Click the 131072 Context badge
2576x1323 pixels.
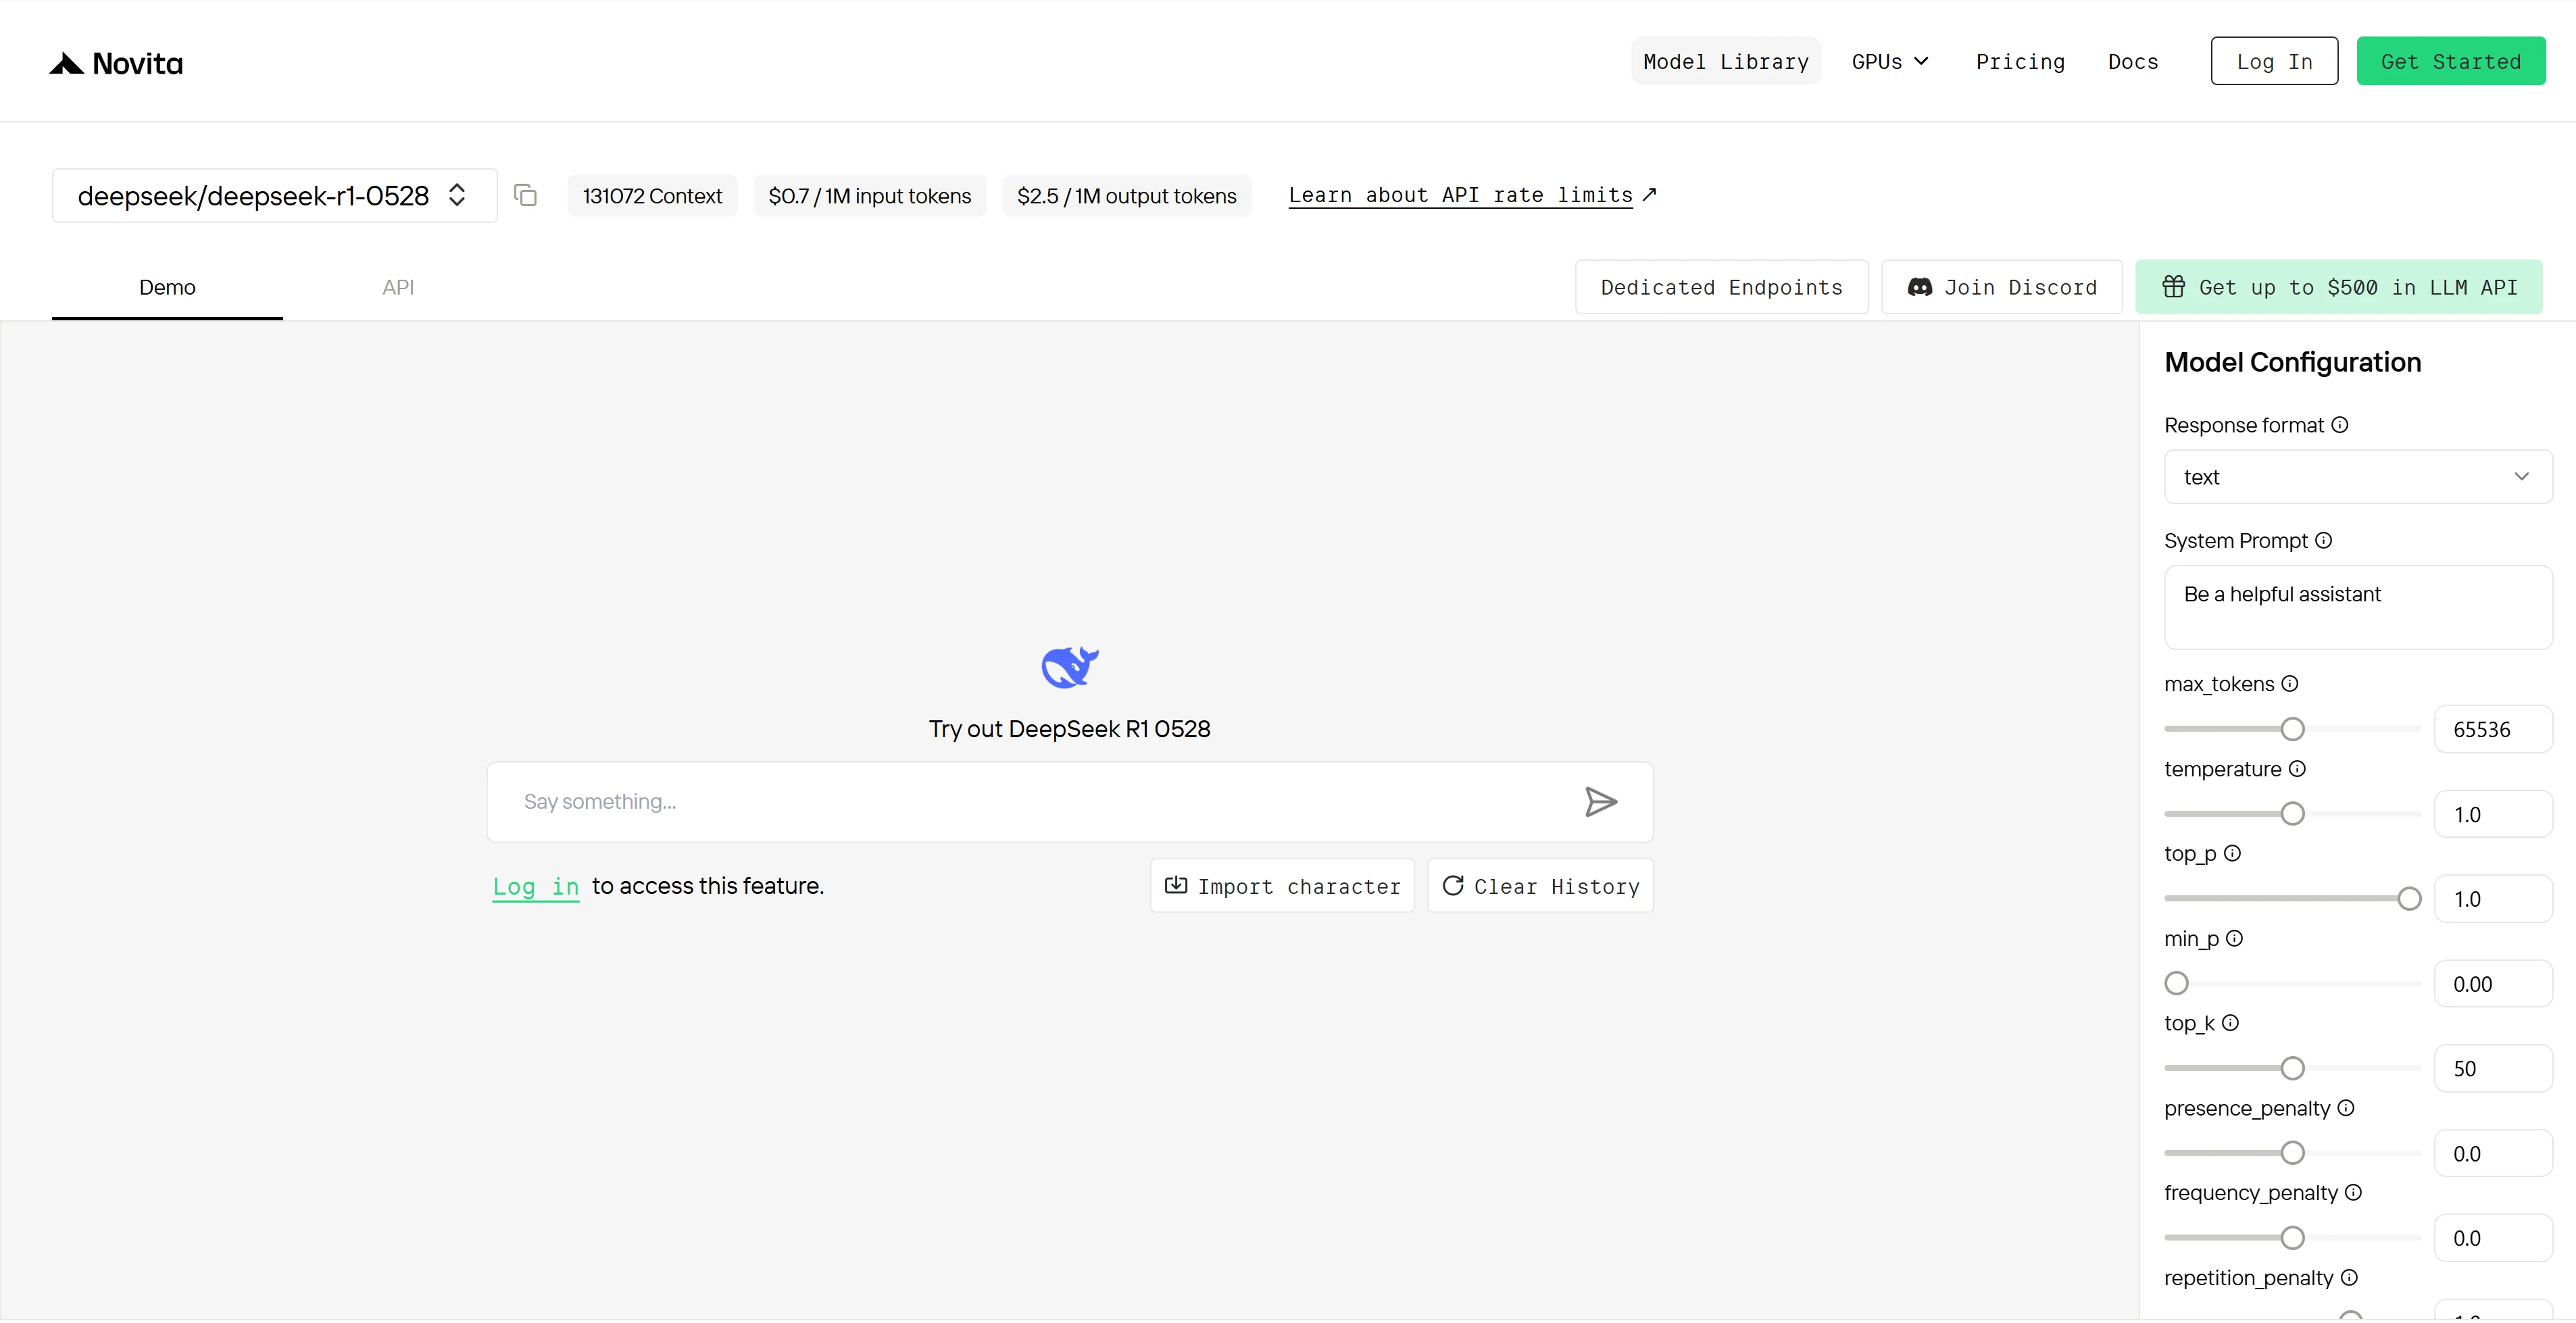(x=652, y=196)
